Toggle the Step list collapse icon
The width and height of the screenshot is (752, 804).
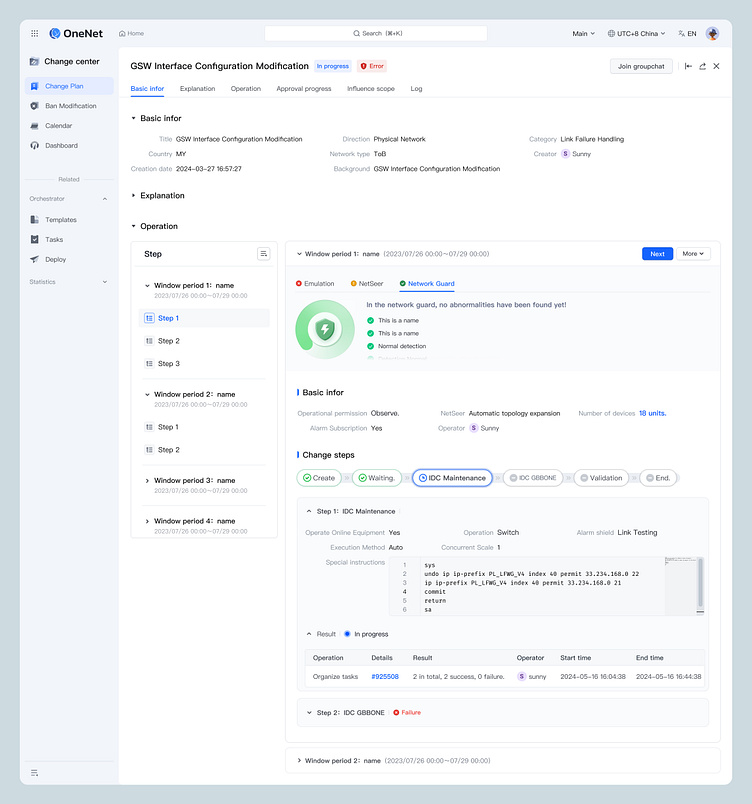263,254
